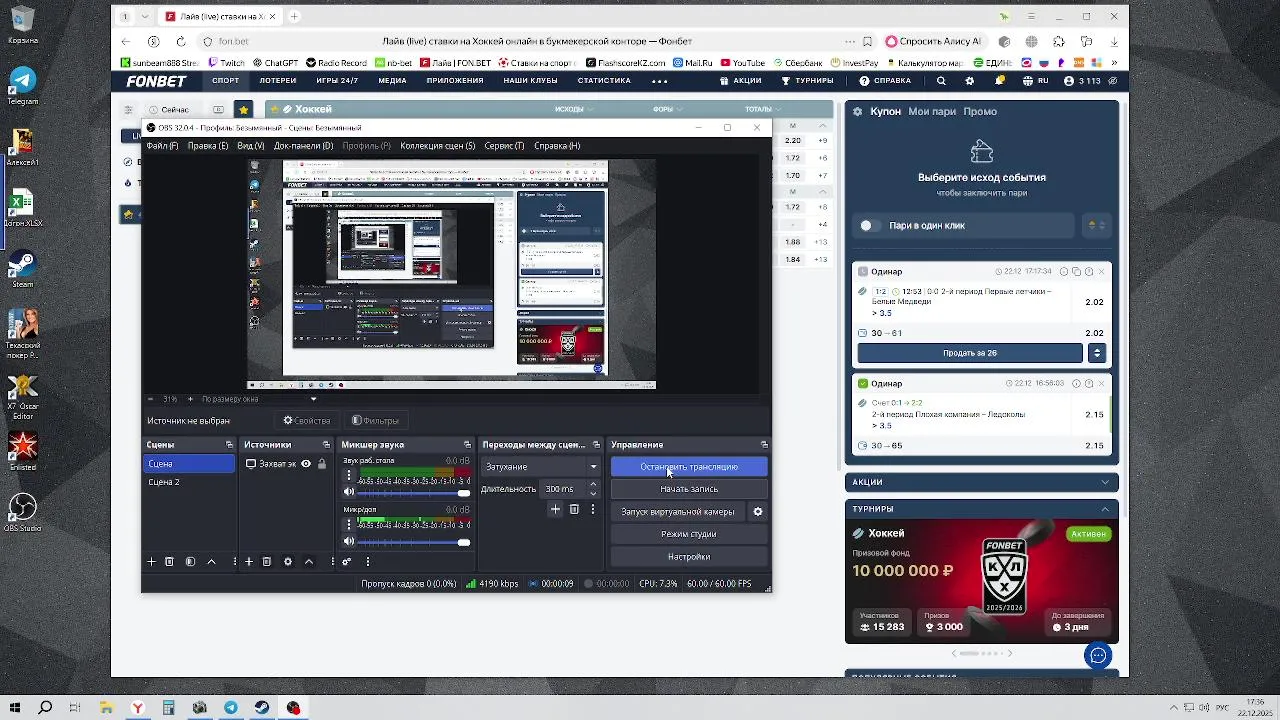Open the Правка menu in OBS
Viewport: 1280px width, 720px height.
coord(208,146)
